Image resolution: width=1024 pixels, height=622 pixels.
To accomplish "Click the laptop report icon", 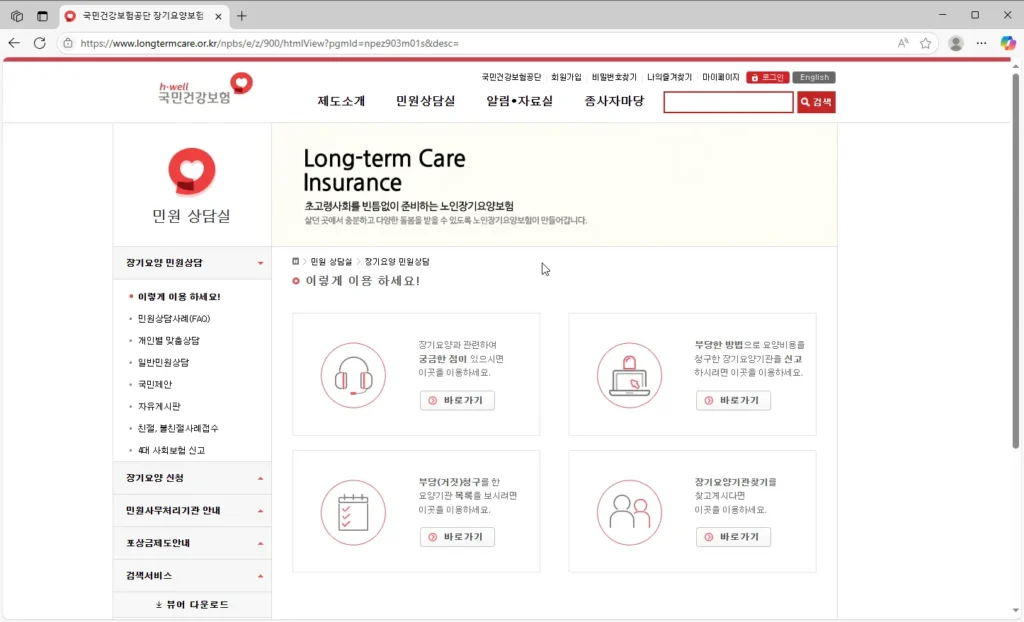I will click(x=630, y=375).
